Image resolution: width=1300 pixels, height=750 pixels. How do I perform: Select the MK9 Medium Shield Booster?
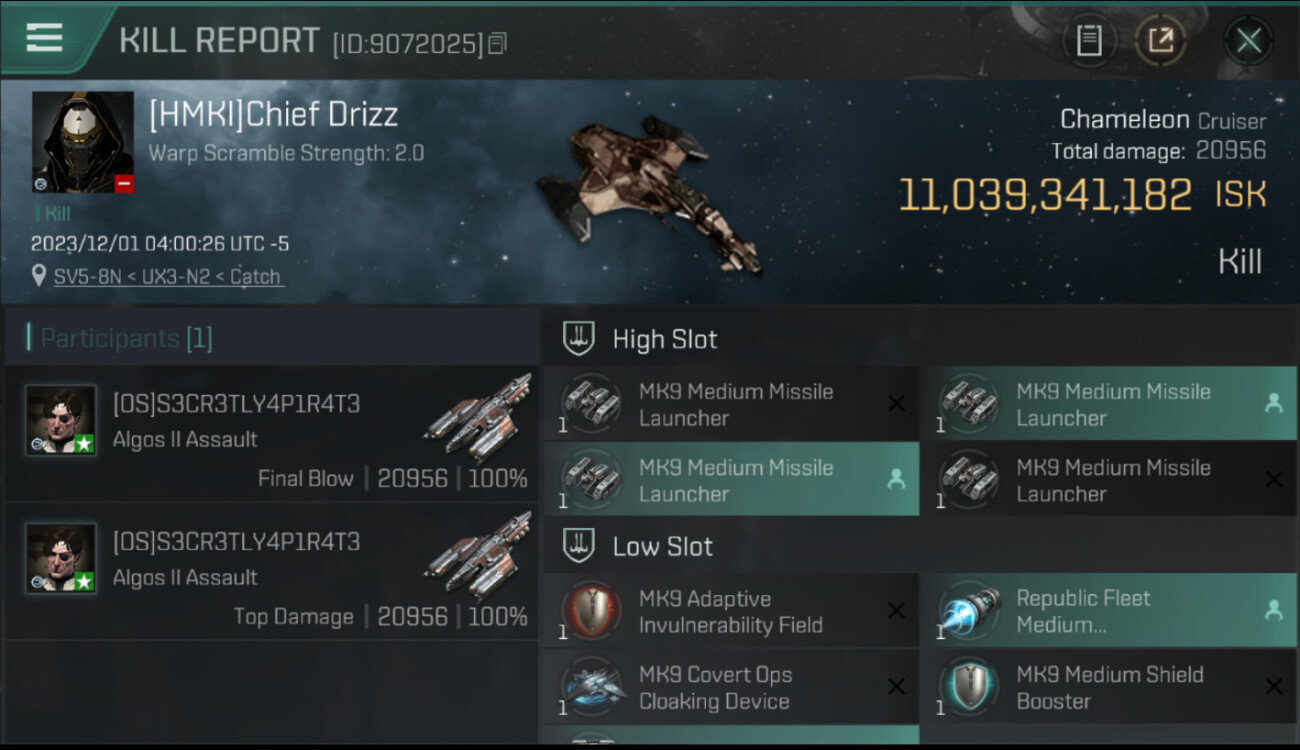(1109, 687)
